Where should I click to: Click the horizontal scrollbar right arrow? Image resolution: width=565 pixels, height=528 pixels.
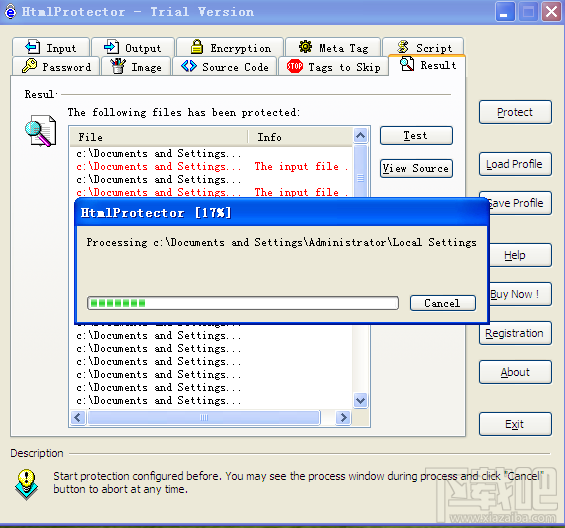click(x=343, y=418)
